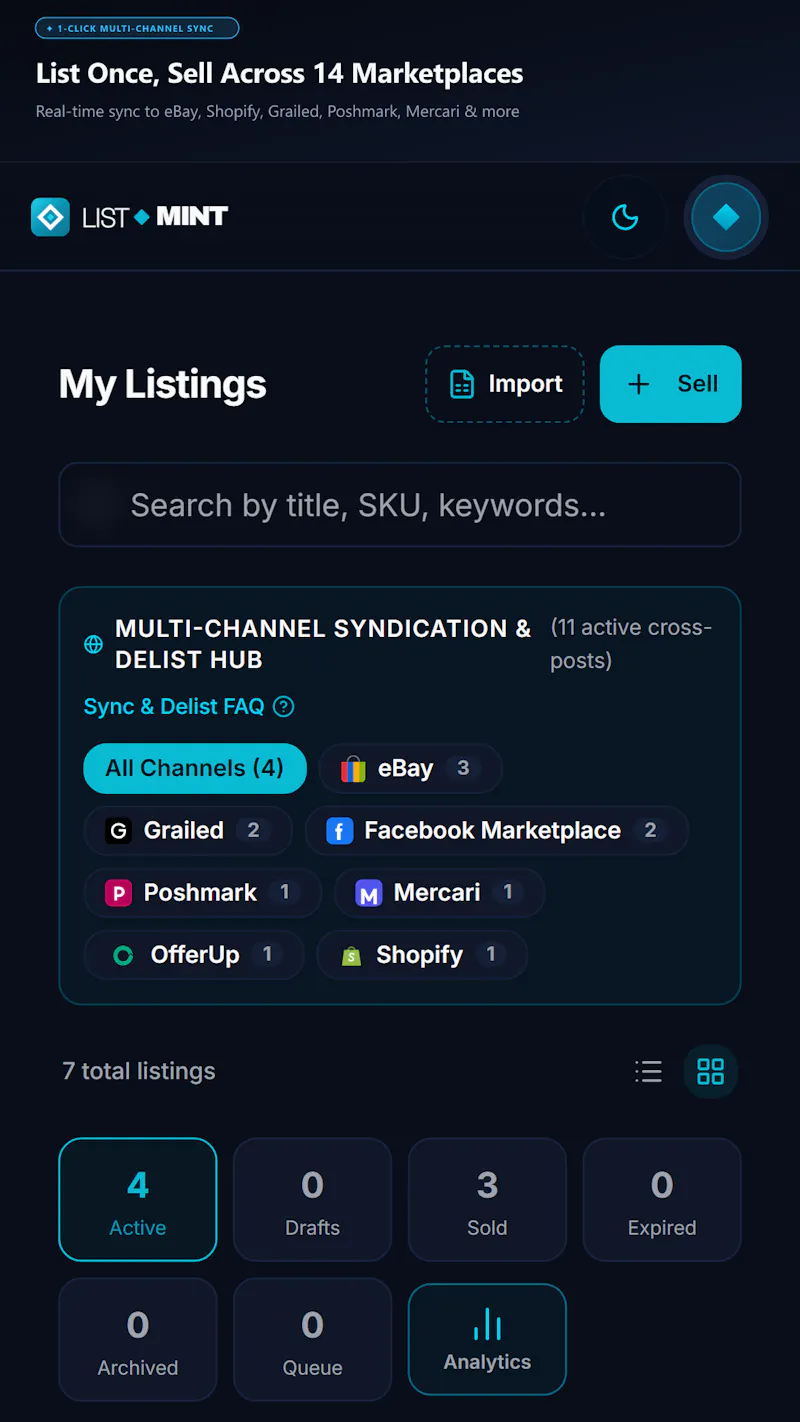Toggle dark mode with moon icon
Viewport: 800px width, 1422px height.
pyautogui.click(x=625, y=217)
